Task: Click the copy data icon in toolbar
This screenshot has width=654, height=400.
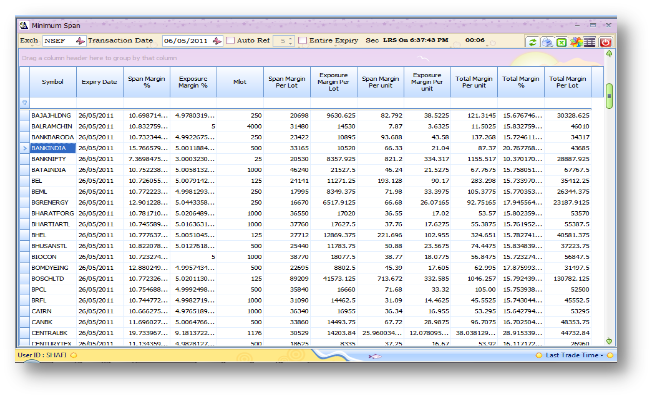Action: tap(549, 42)
